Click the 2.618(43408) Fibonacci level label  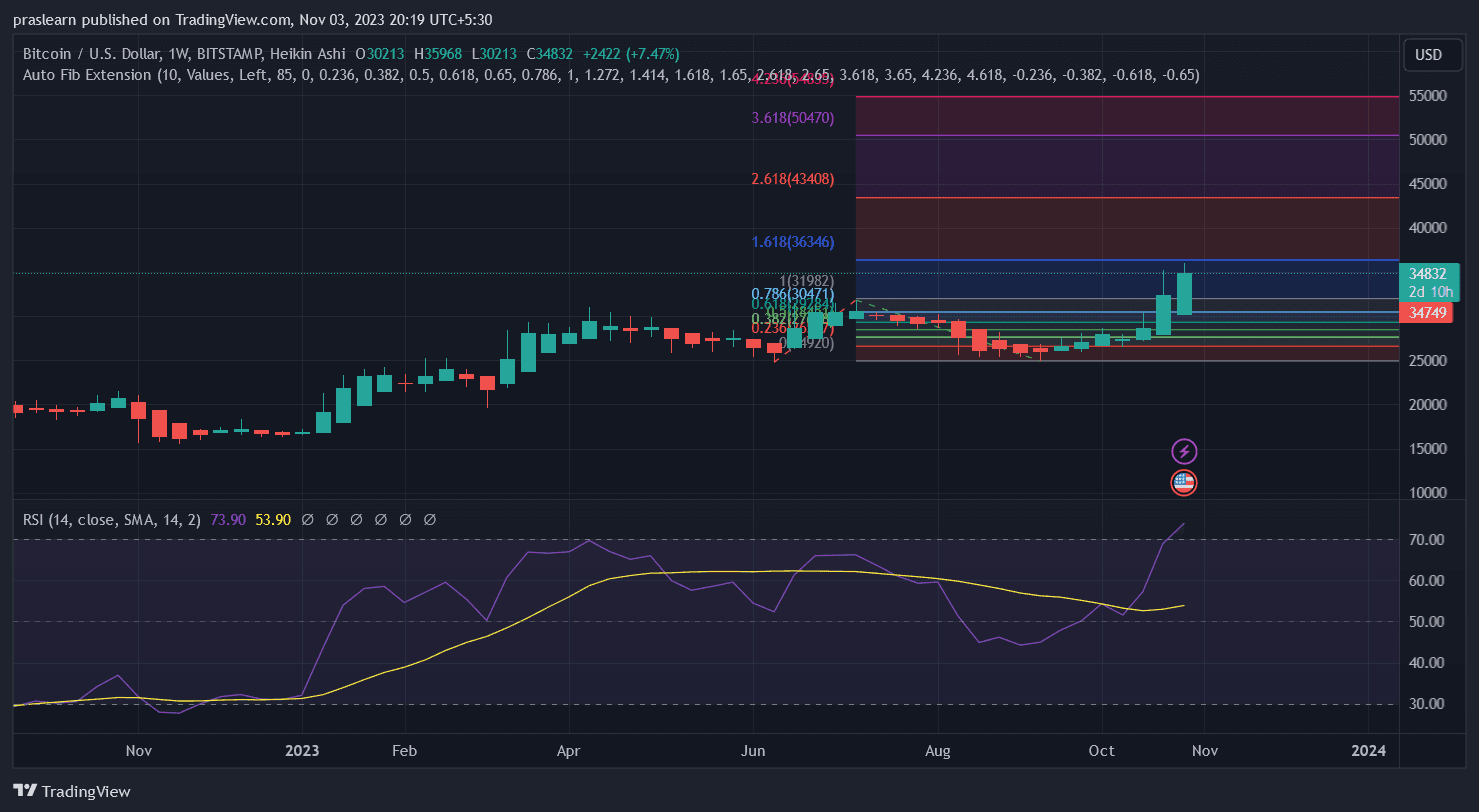click(792, 179)
